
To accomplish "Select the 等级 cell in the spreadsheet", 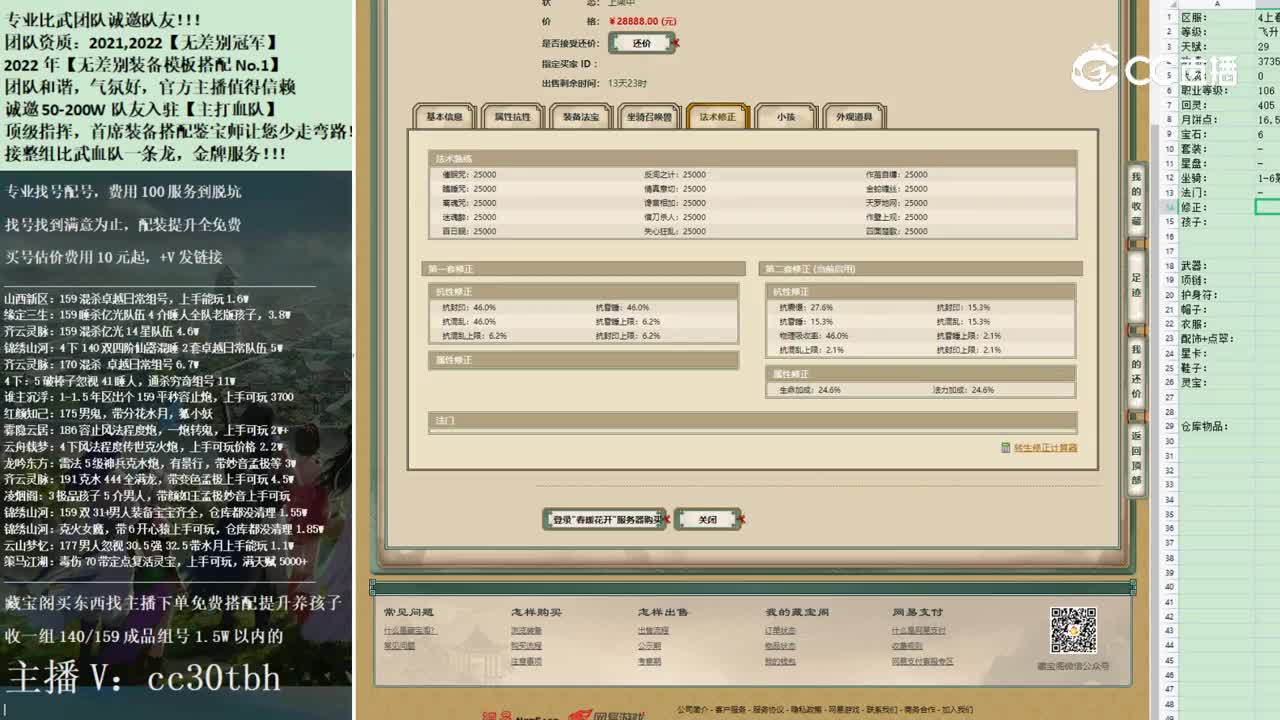I will pos(1216,32).
